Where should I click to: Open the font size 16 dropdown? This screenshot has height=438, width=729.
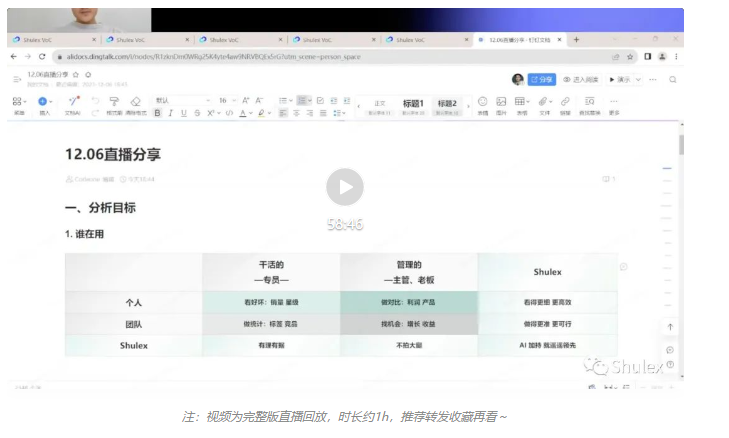[x=227, y=100]
